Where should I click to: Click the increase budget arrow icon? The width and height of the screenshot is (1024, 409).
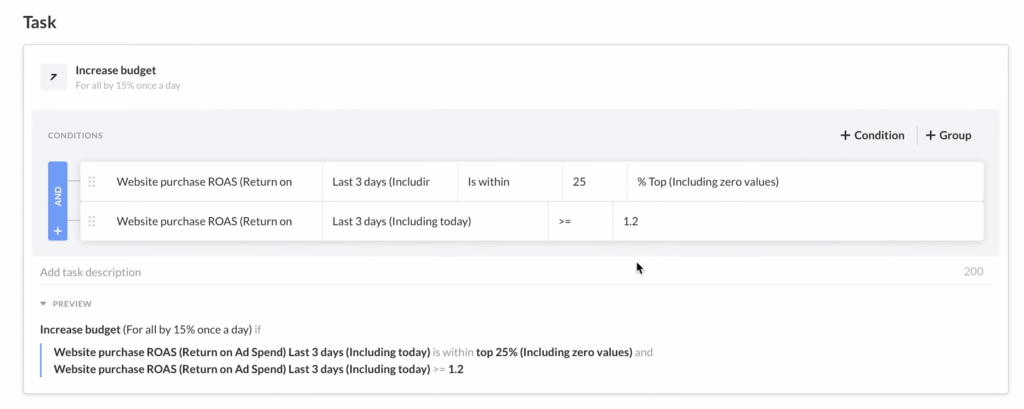tap(53, 77)
